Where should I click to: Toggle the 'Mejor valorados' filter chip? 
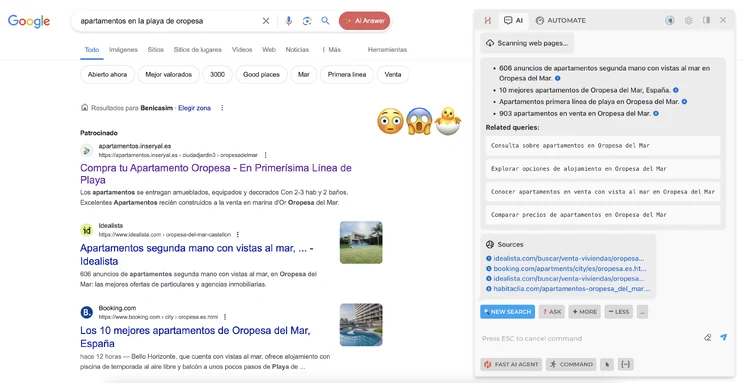pyautogui.click(x=168, y=75)
